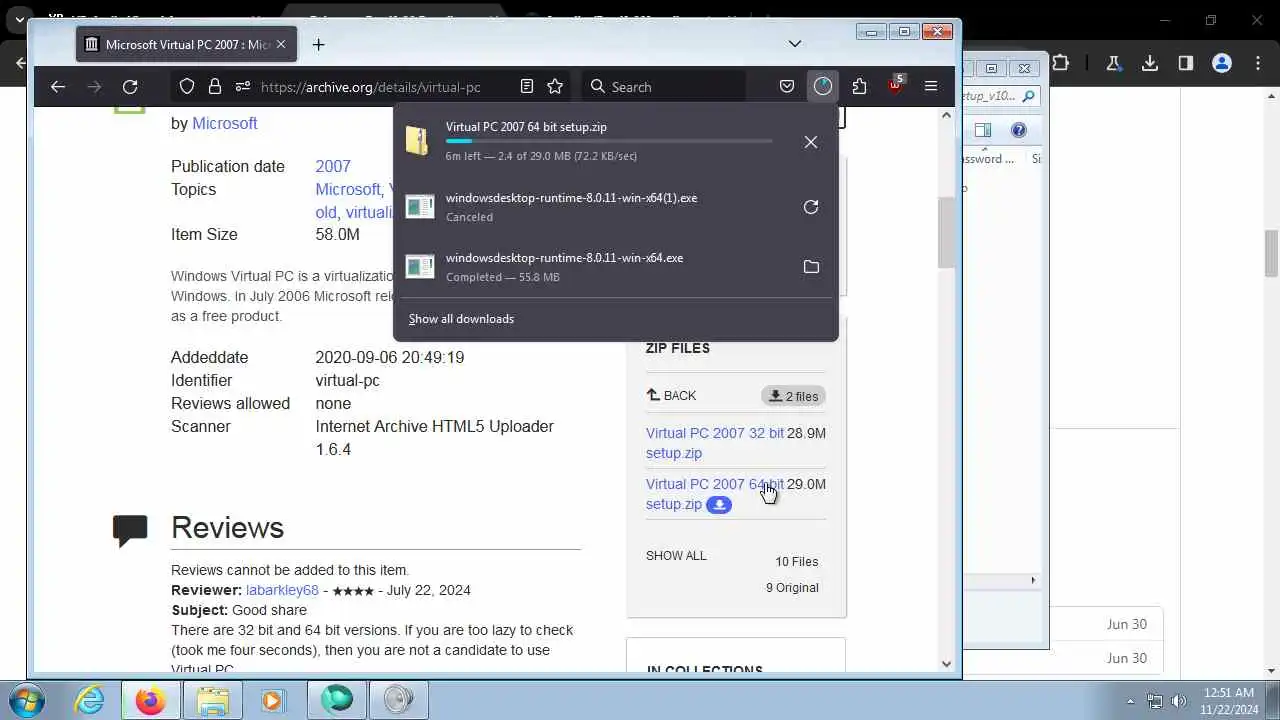Open the Firefox hamburger application menu
The image size is (1280, 720).
(931, 87)
